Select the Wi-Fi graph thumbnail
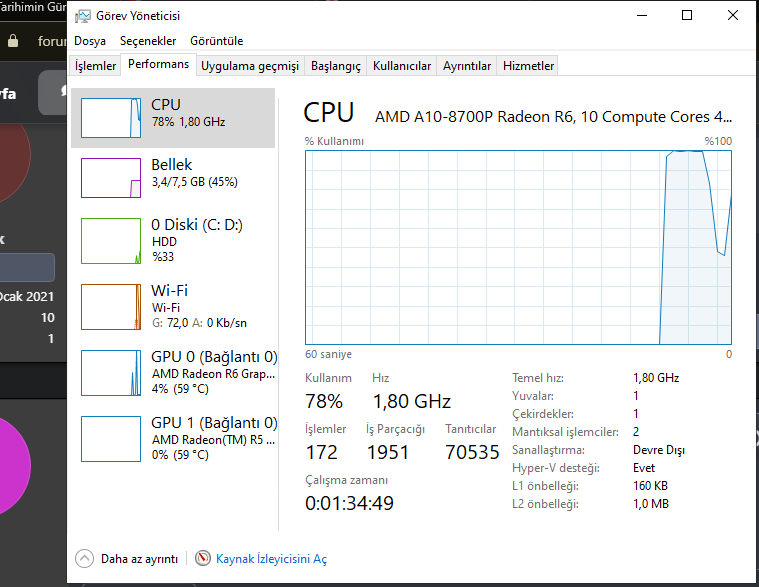This screenshot has width=759, height=587. [x=111, y=306]
